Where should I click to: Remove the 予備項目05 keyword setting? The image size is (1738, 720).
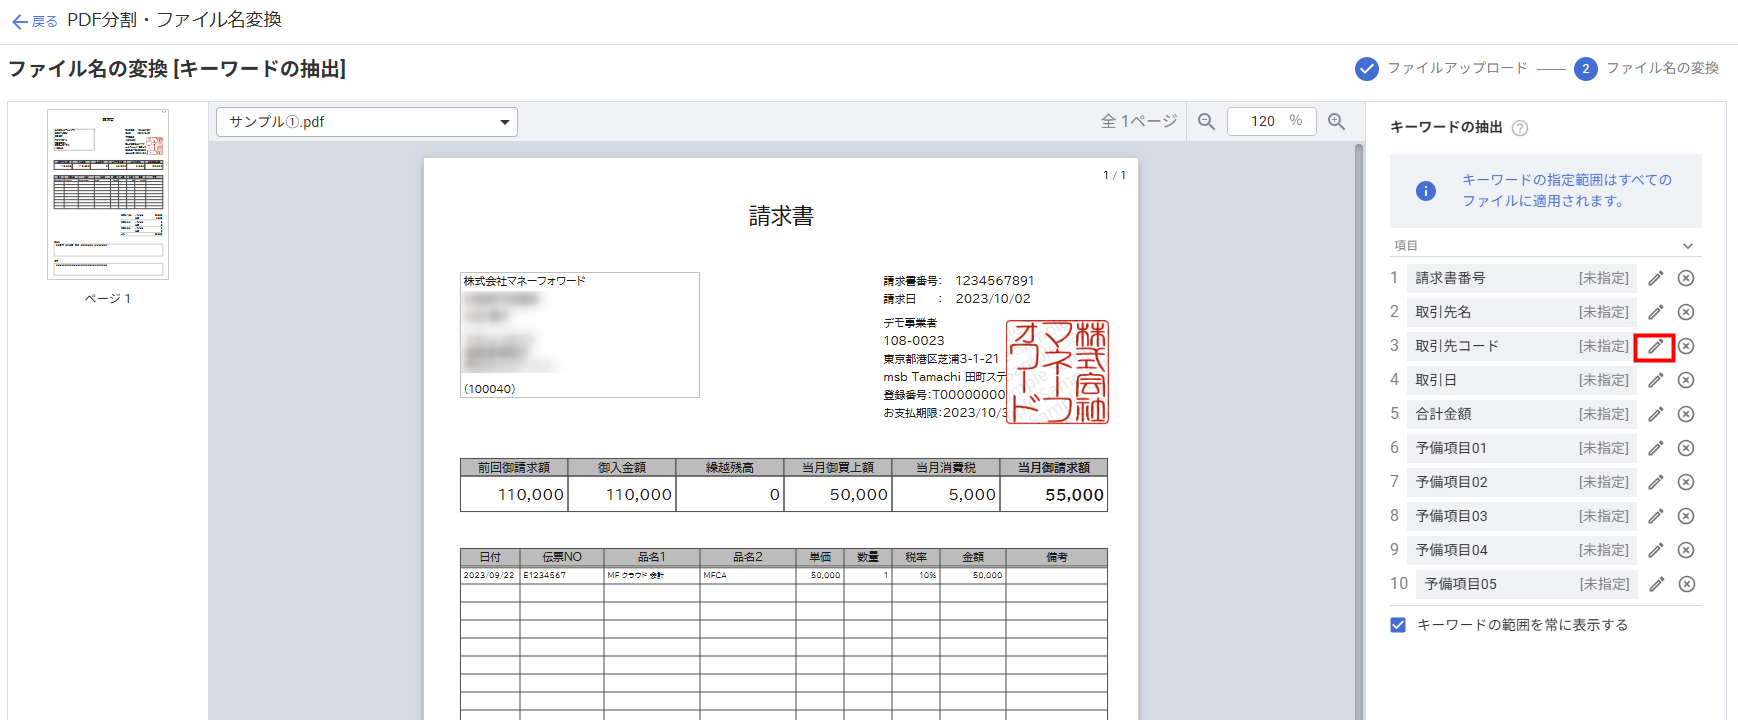(x=1686, y=584)
